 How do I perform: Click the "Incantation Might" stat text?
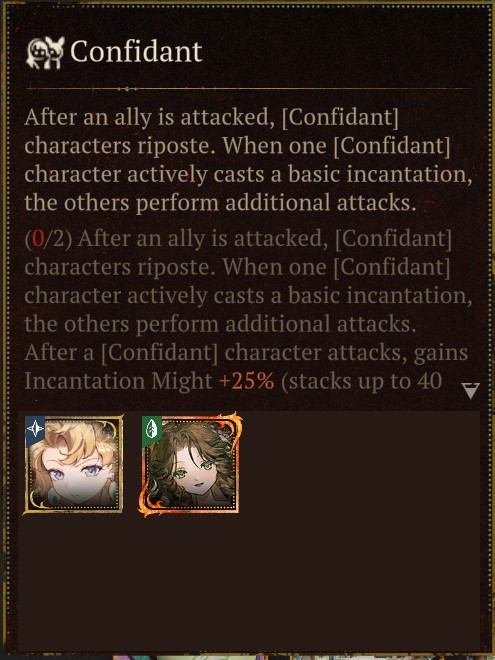[118, 382]
